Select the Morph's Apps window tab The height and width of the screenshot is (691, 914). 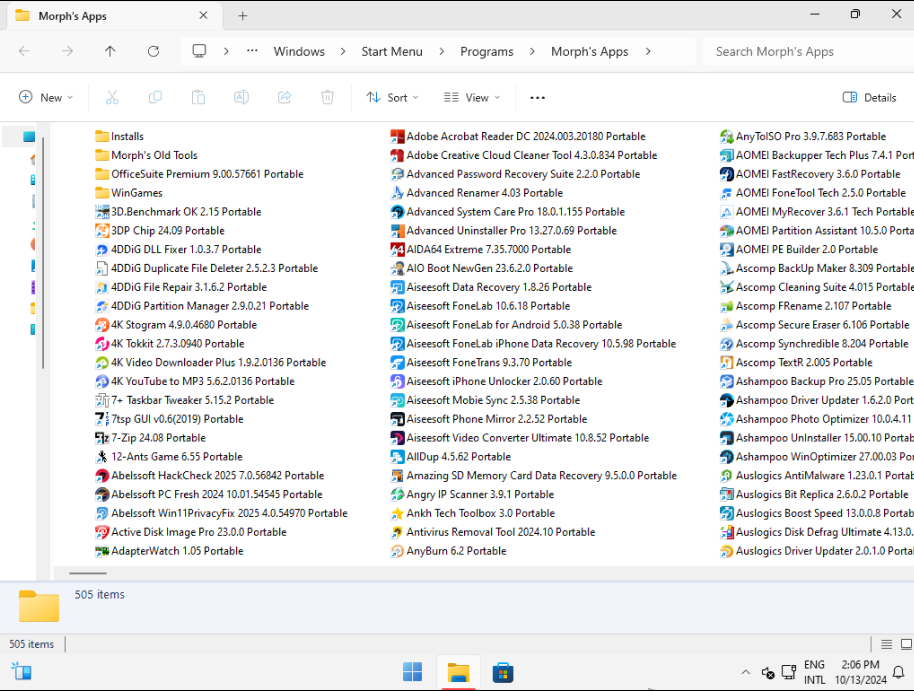(x=113, y=16)
